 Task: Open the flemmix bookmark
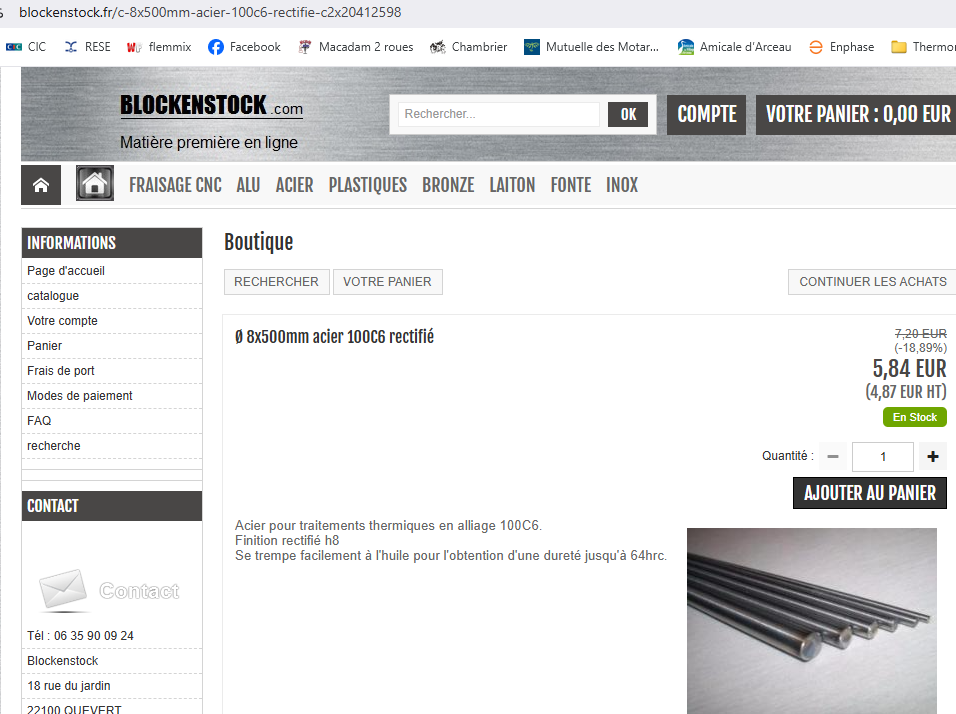pyautogui.click(x=160, y=47)
